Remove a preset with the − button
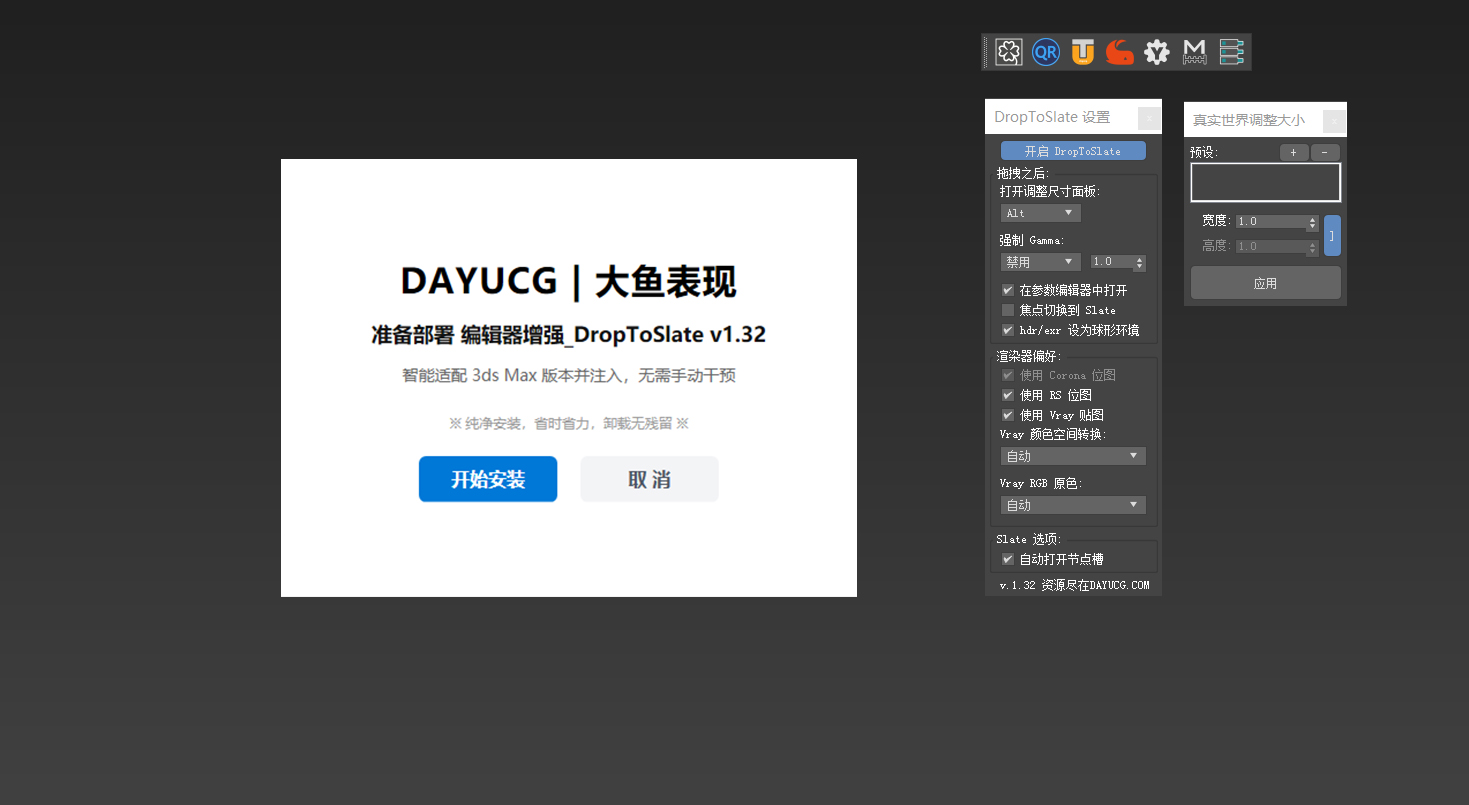The image size is (1469, 805). (1325, 153)
